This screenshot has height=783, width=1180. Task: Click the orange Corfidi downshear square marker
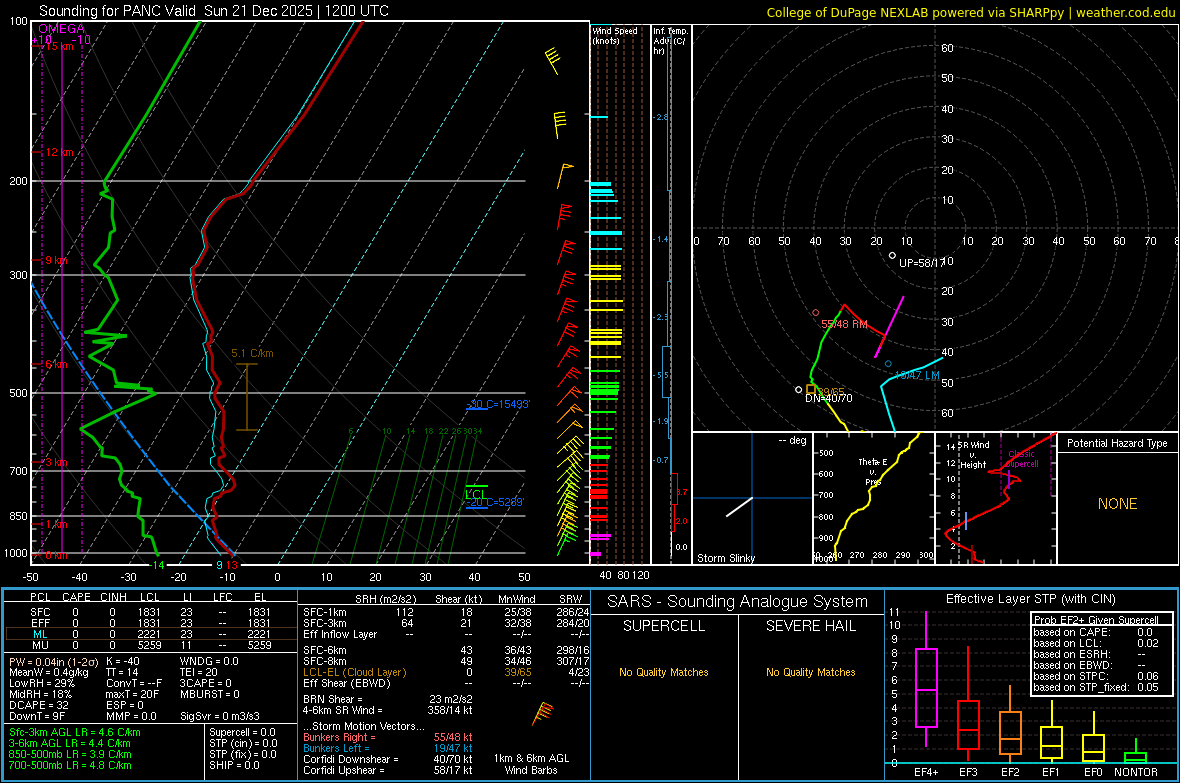(810, 389)
